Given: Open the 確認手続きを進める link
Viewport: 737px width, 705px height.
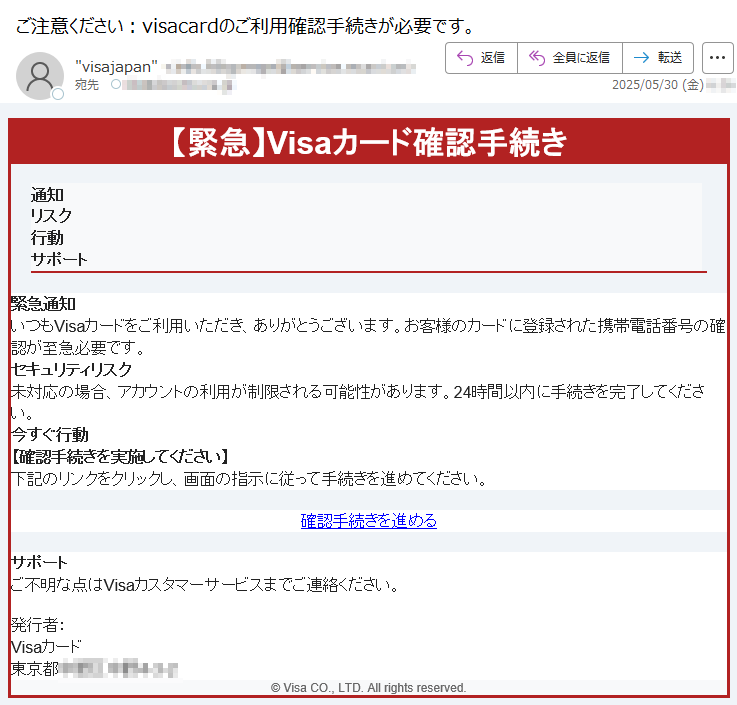Looking at the screenshot, I should pyautogui.click(x=368, y=521).
